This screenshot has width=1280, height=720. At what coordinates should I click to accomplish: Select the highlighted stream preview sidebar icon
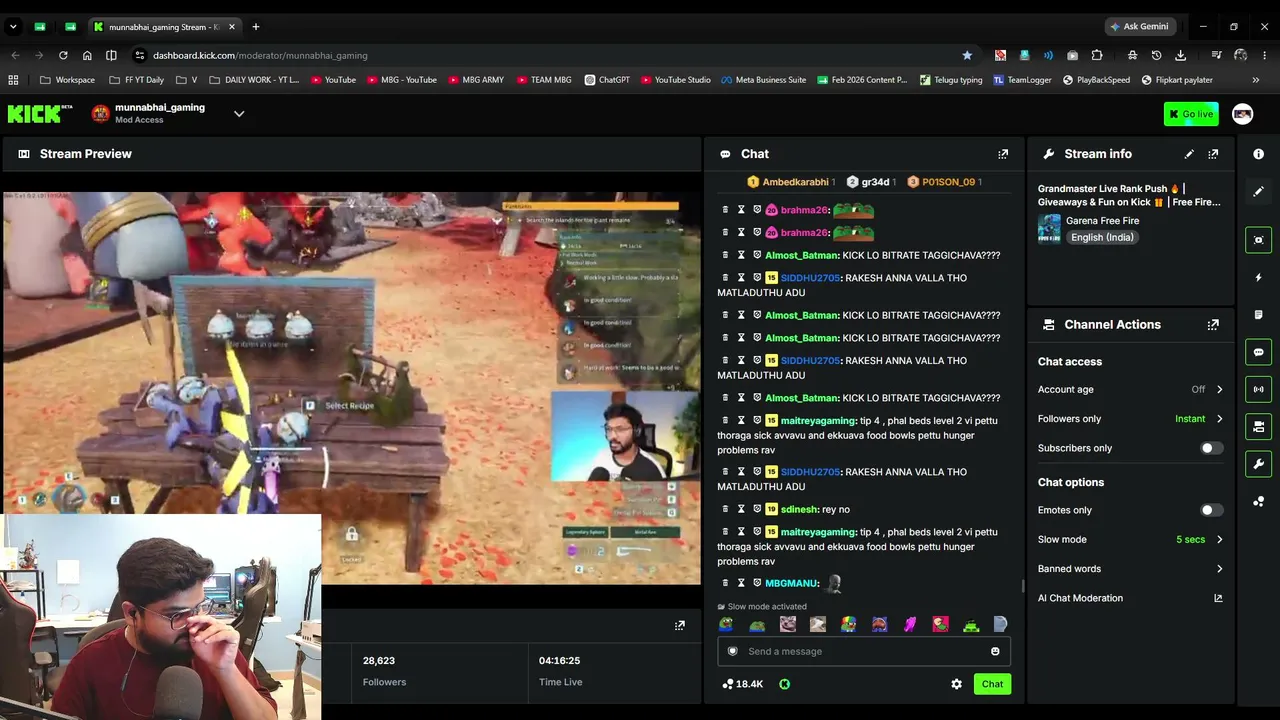click(1259, 240)
